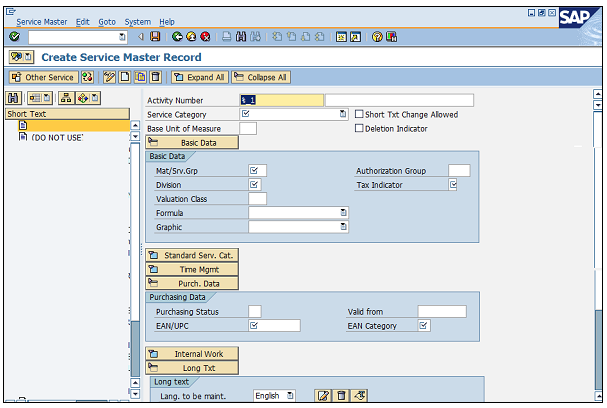Click the Expand All button
The height and width of the screenshot is (408, 607).
tap(199, 77)
